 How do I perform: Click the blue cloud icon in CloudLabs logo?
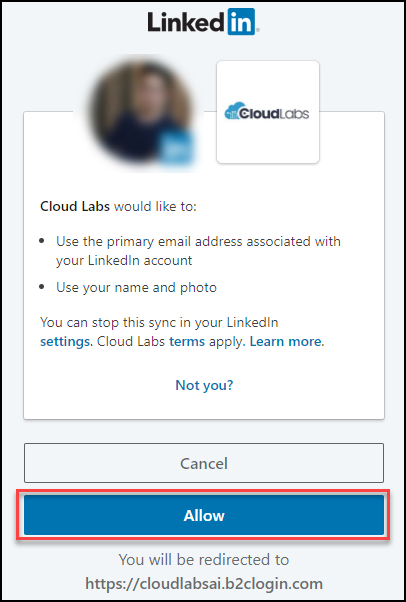click(234, 111)
